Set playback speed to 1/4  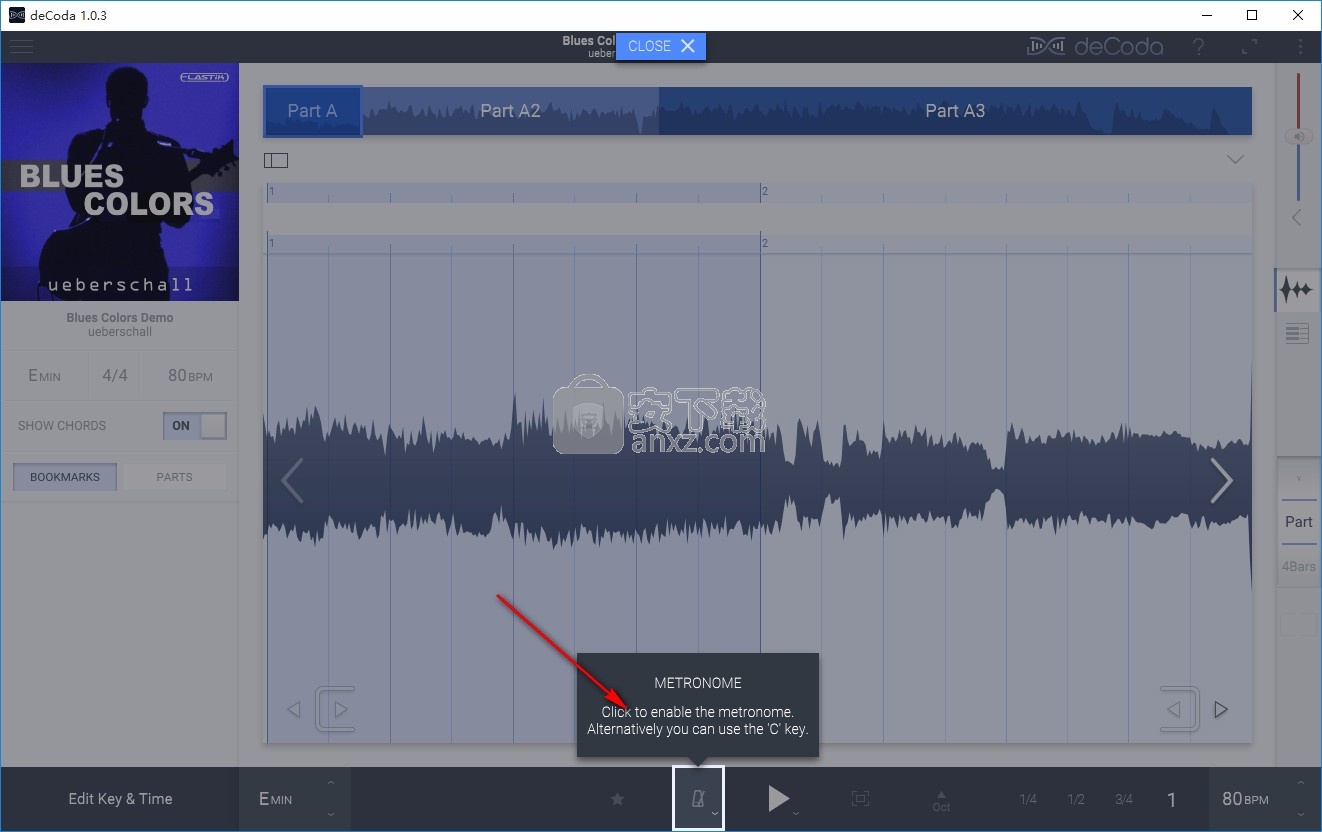tap(1028, 799)
